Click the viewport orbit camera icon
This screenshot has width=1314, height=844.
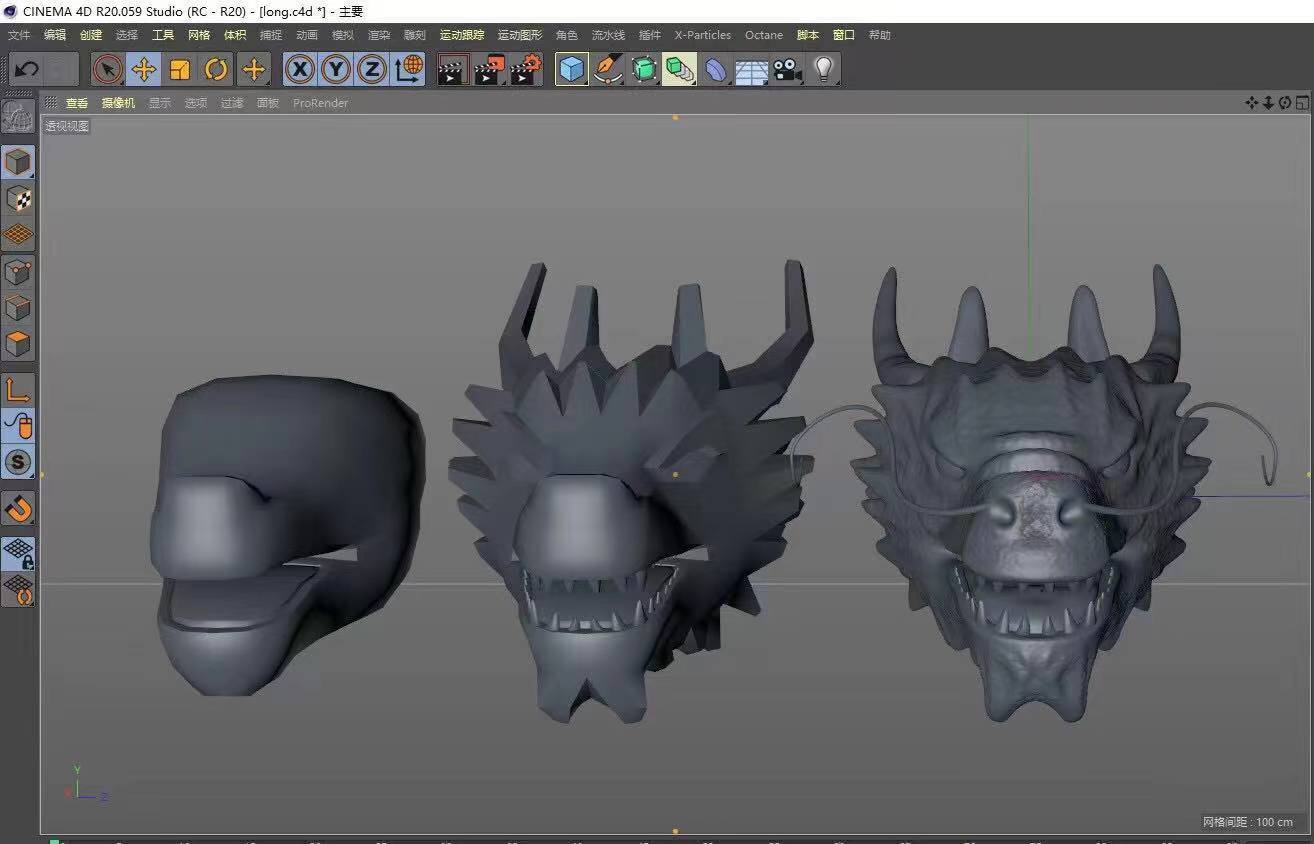pyautogui.click(x=1285, y=103)
